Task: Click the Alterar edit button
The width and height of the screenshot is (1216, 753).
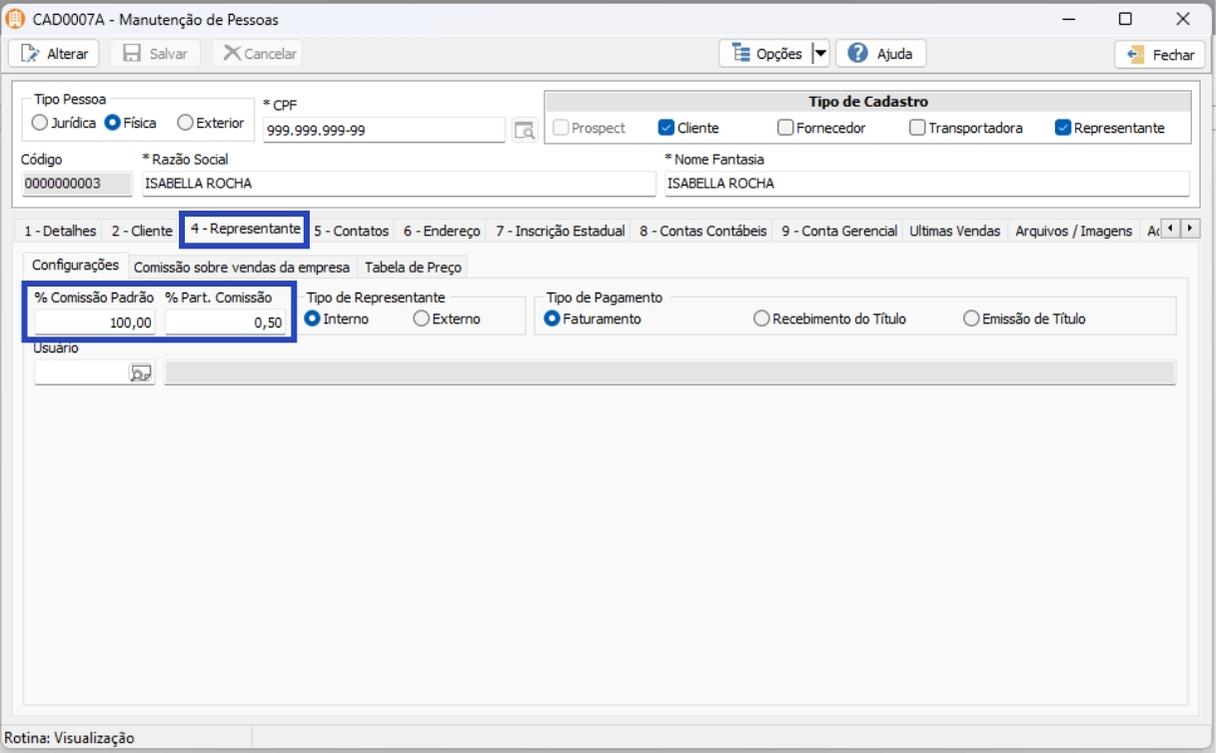Action: point(55,54)
